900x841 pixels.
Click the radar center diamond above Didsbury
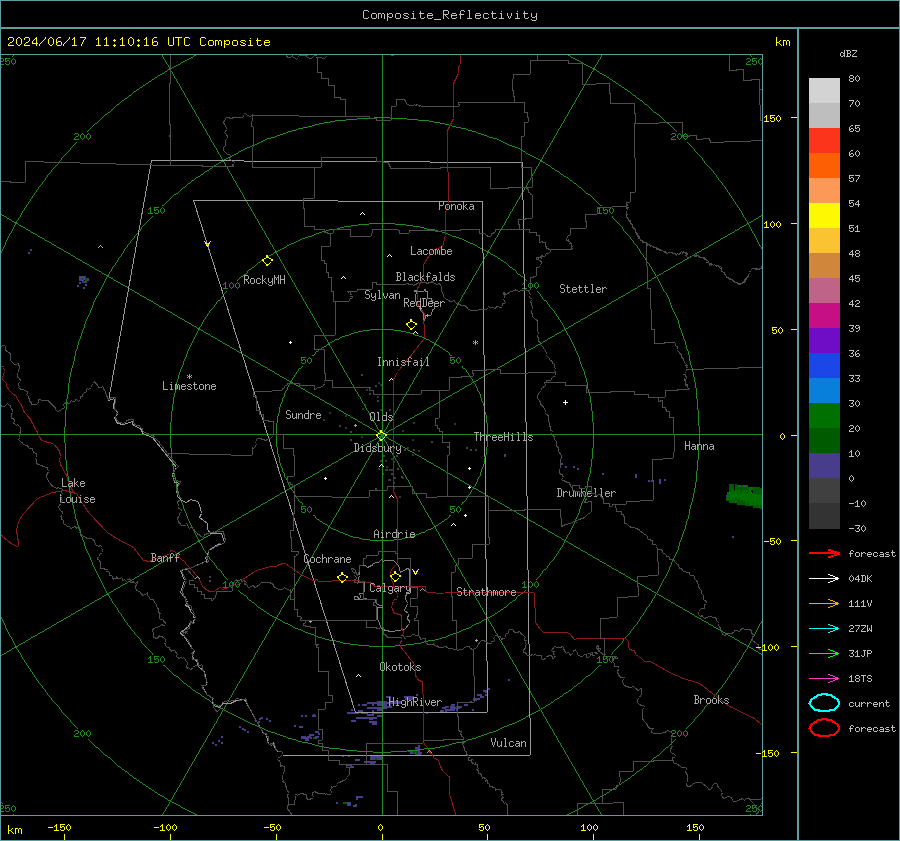click(382, 436)
